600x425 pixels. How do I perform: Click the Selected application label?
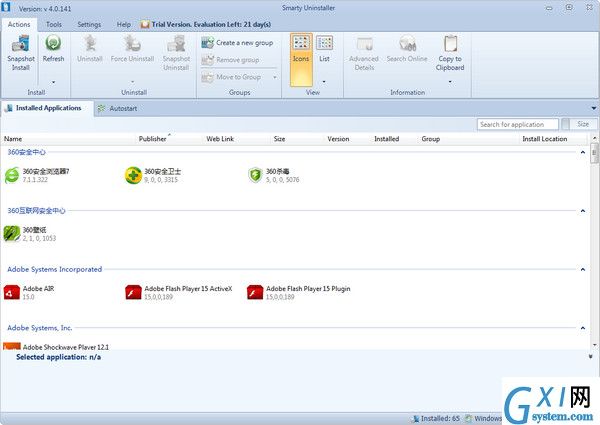point(59,357)
